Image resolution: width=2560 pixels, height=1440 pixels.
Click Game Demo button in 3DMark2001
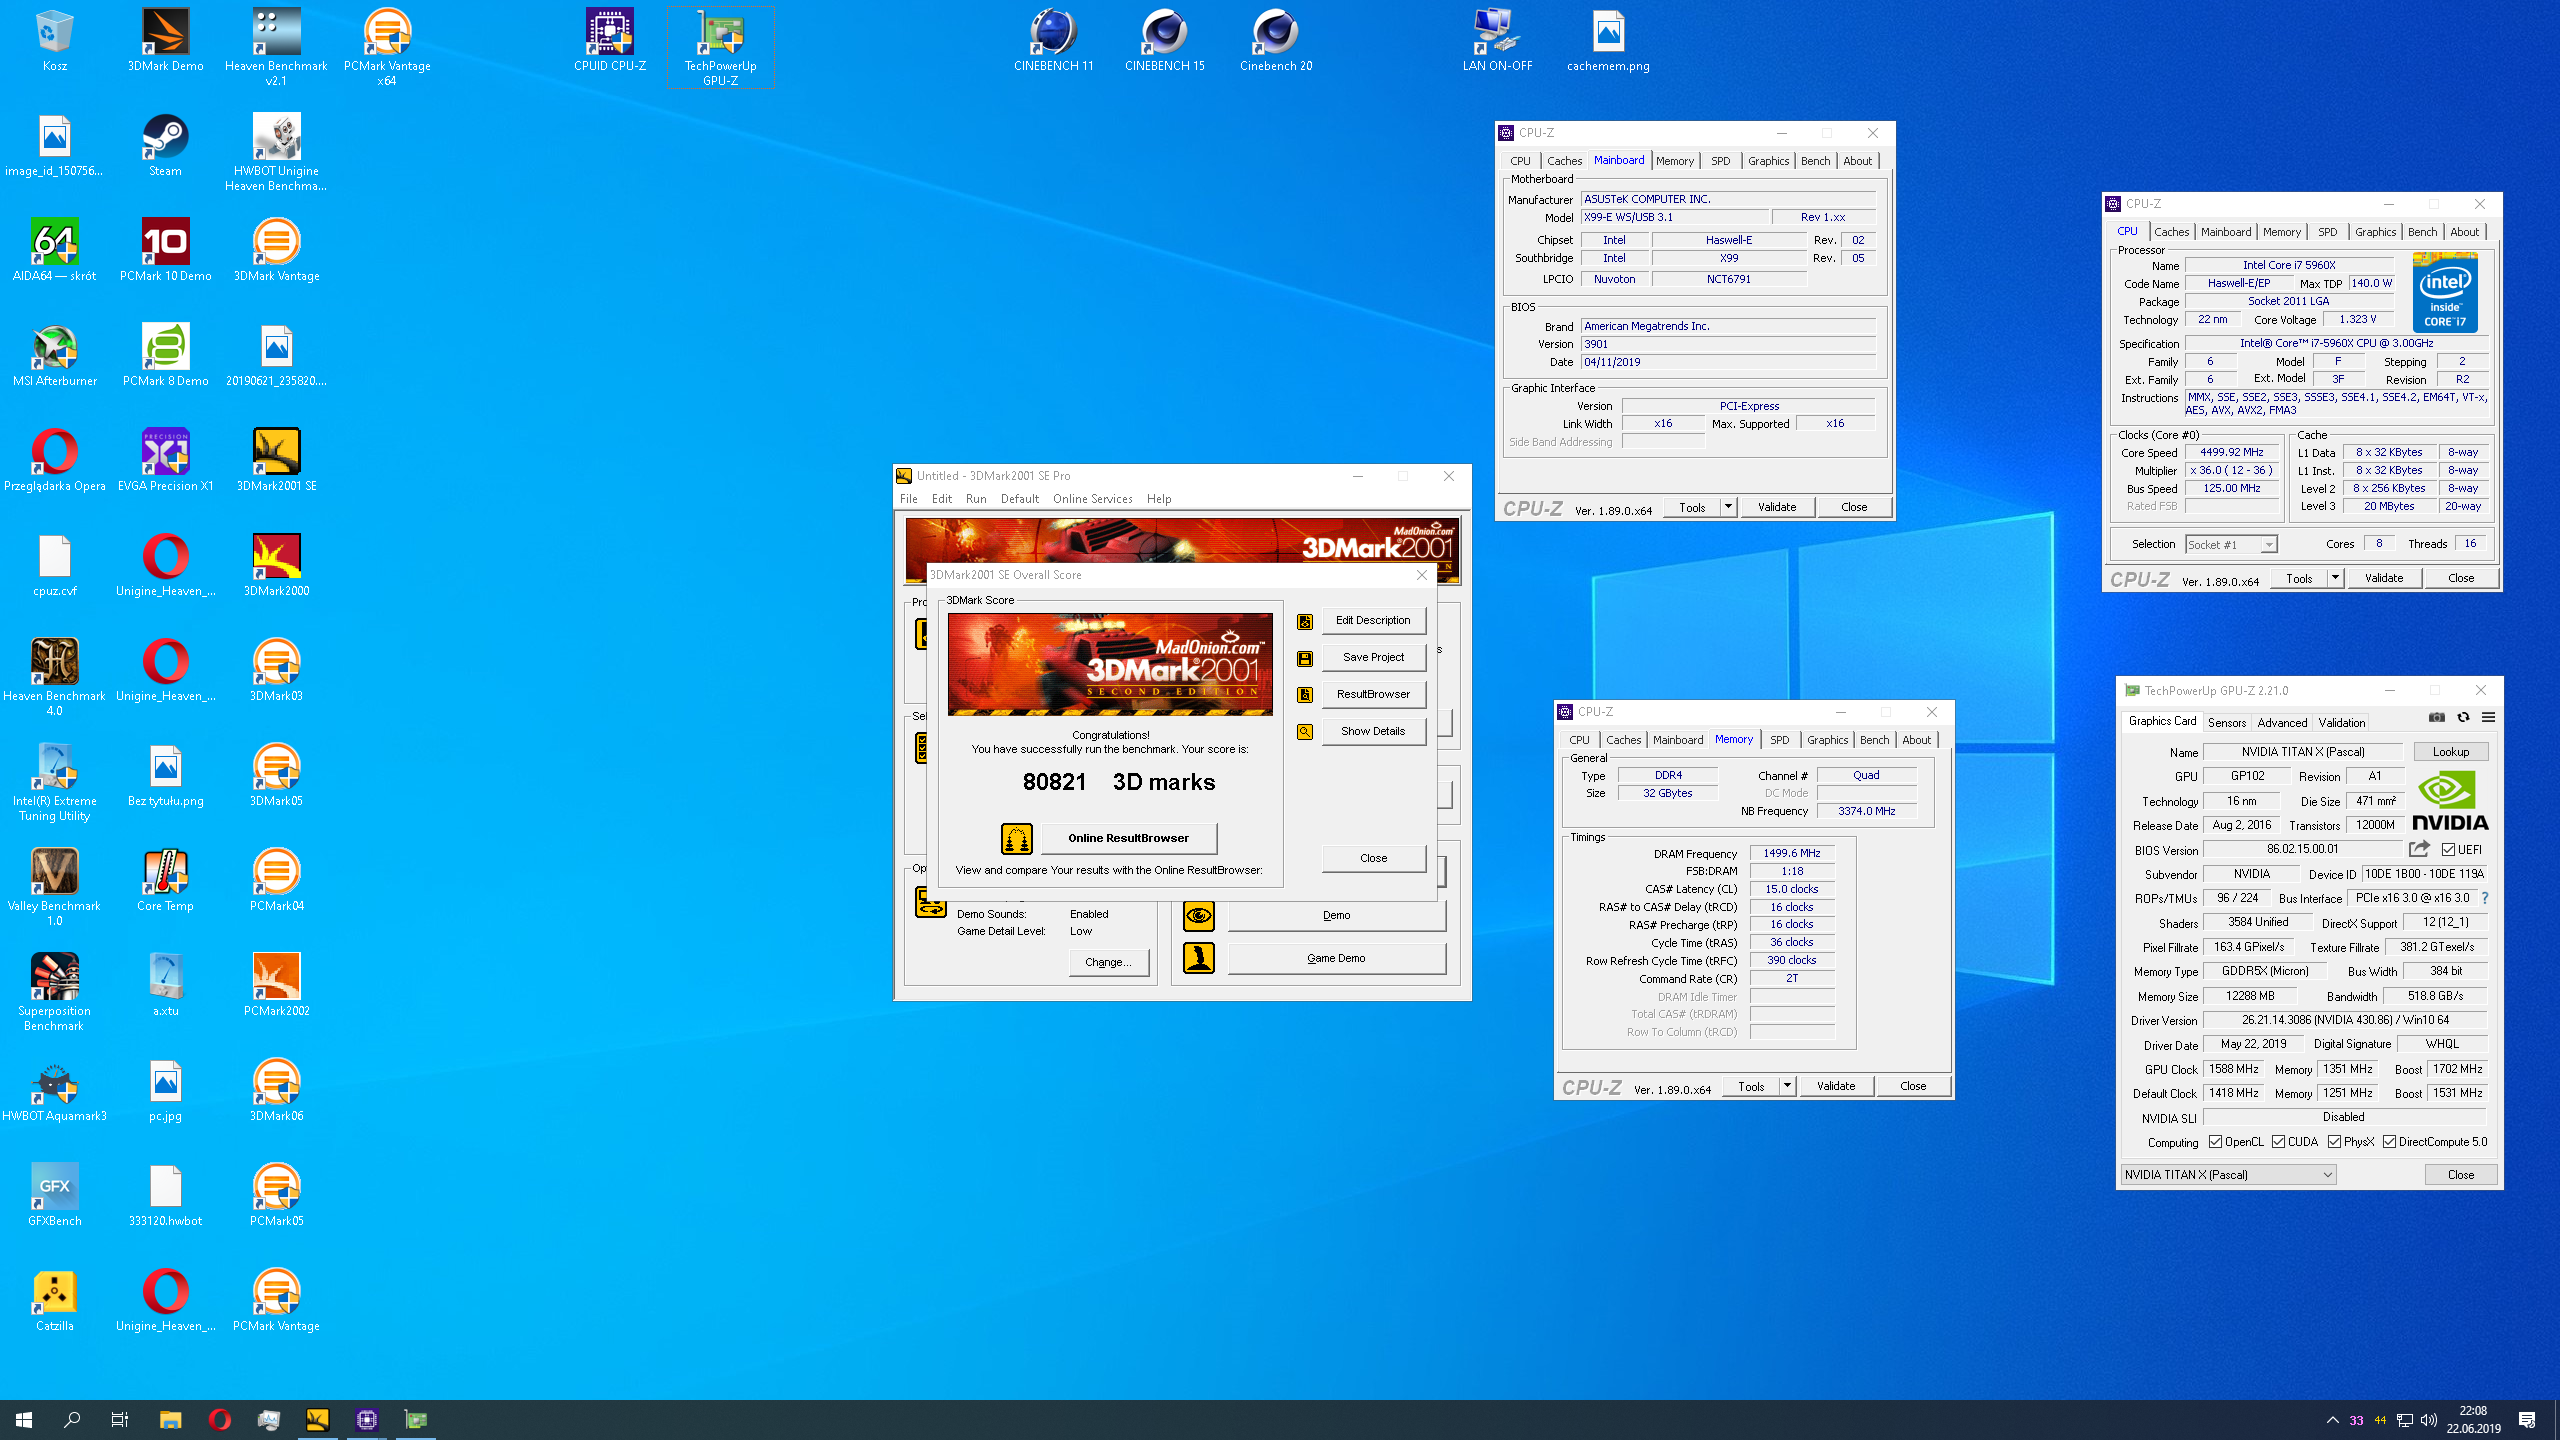1336,958
